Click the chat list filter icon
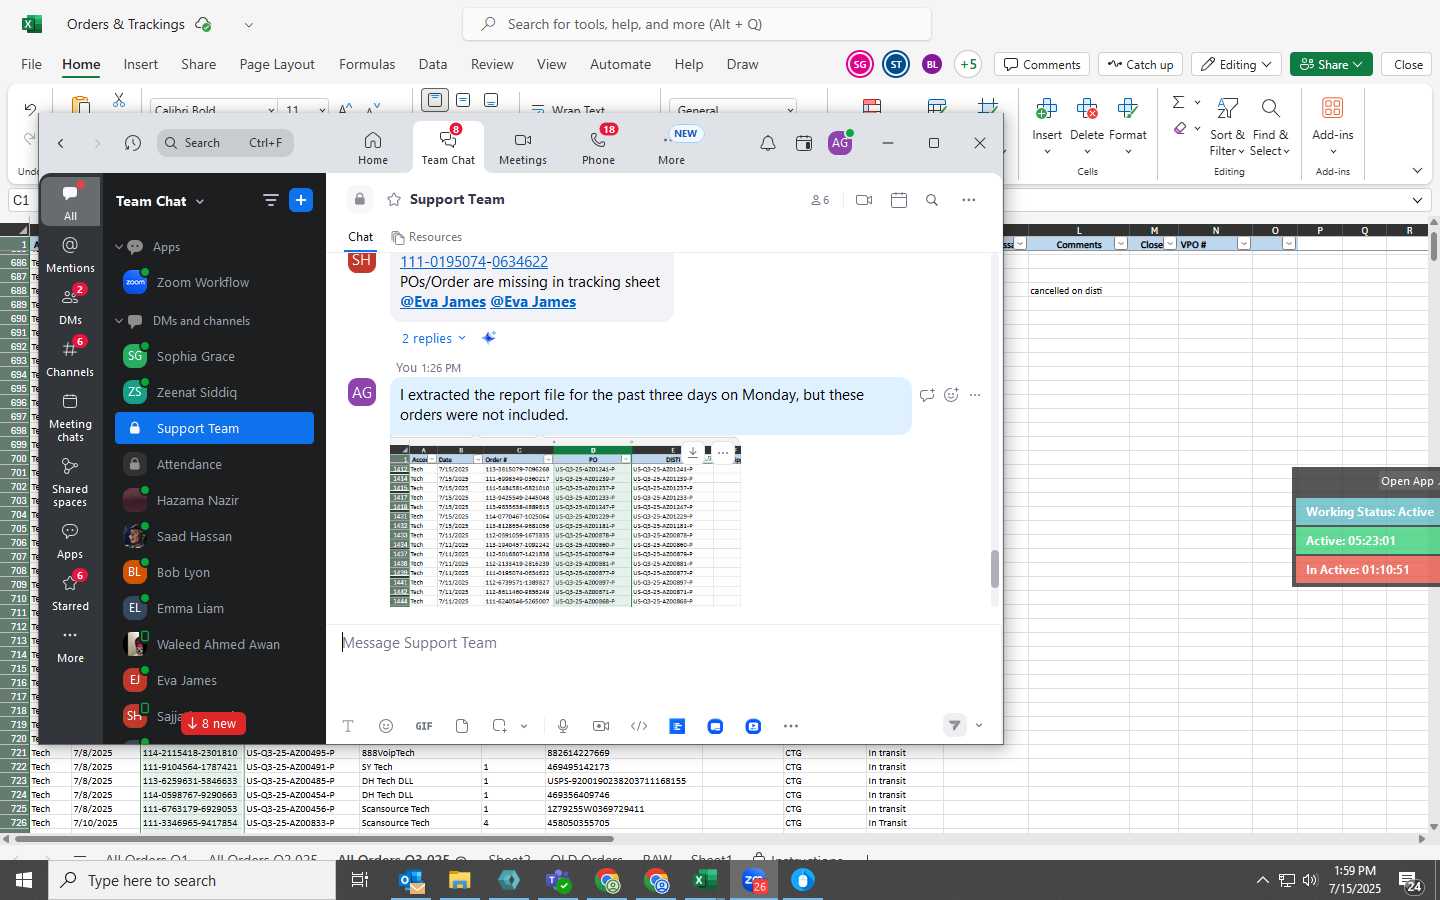 coord(270,200)
